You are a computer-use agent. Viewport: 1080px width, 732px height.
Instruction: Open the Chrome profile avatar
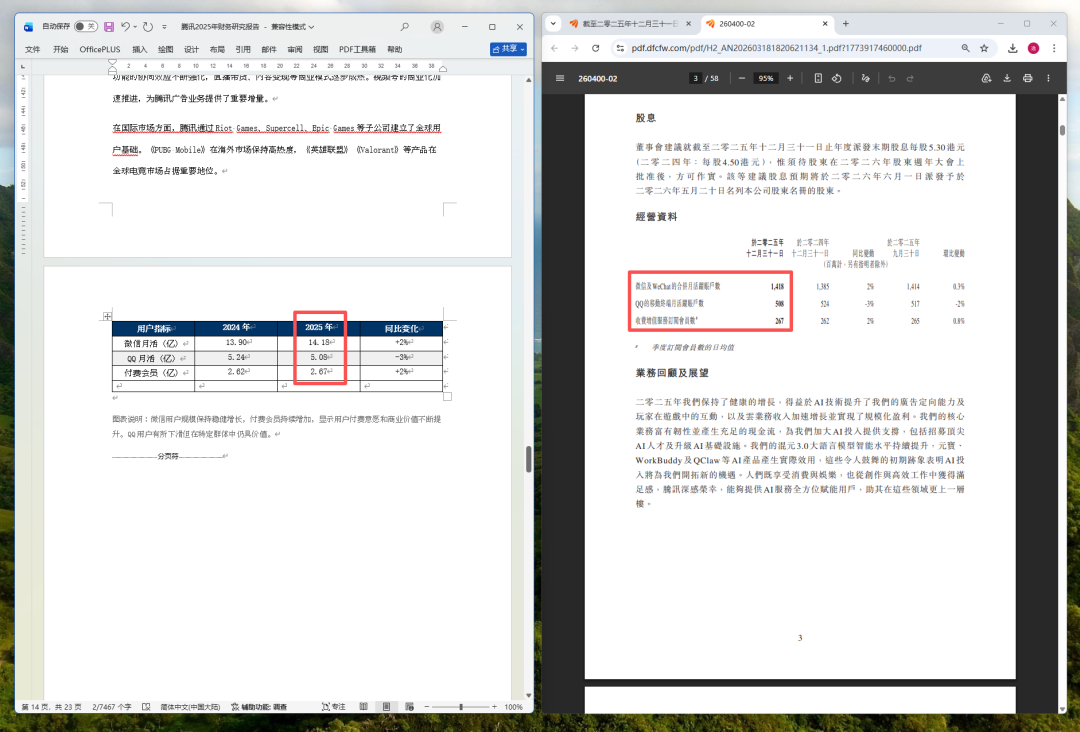click(1033, 48)
